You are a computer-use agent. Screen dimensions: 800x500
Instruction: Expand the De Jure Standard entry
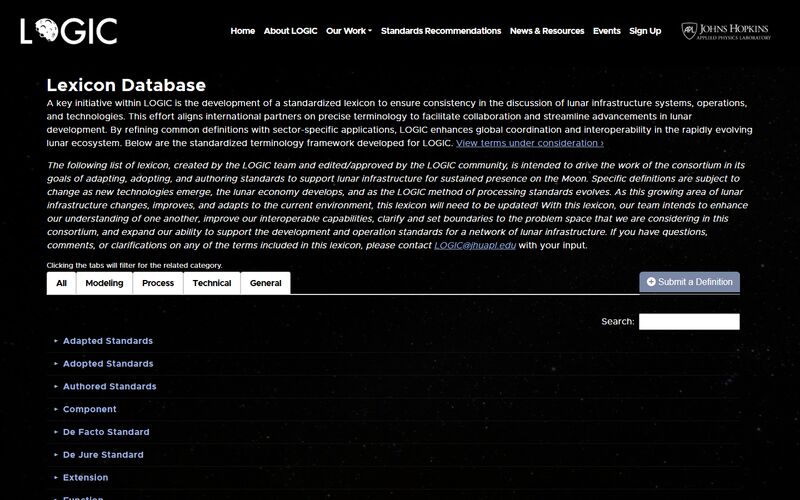tap(103, 455)
